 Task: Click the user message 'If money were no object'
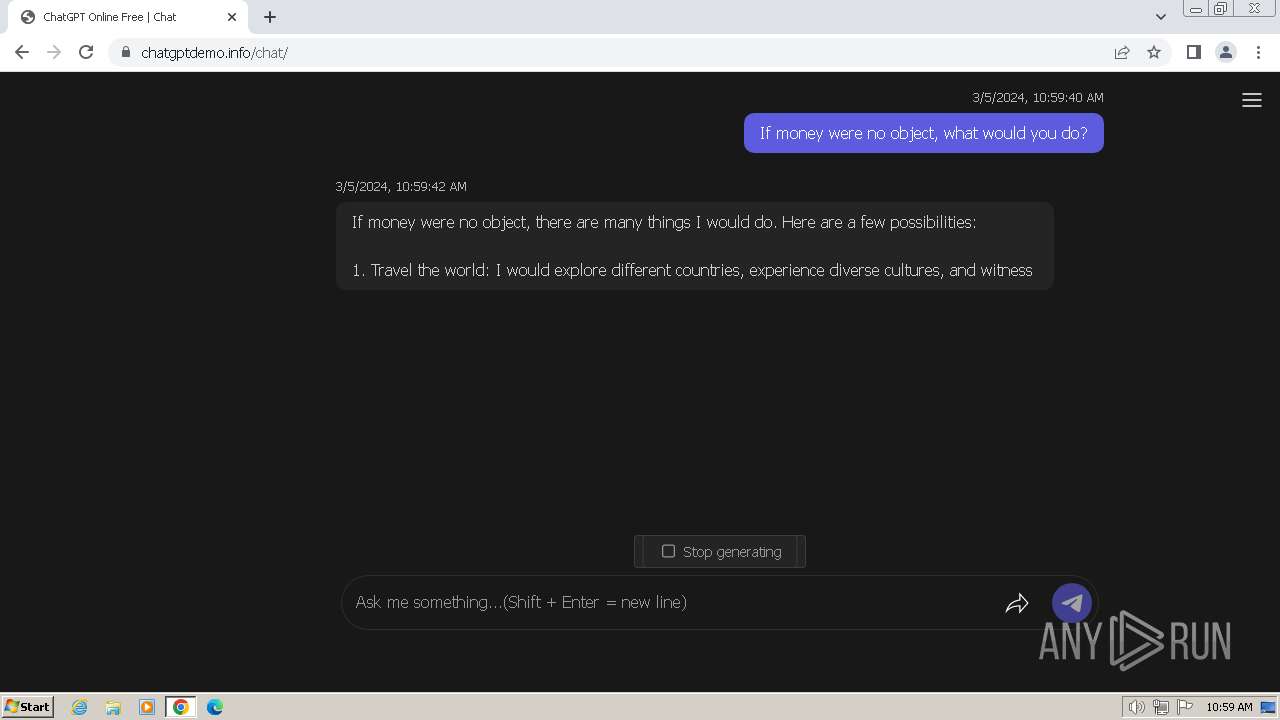tap(923, 133)
